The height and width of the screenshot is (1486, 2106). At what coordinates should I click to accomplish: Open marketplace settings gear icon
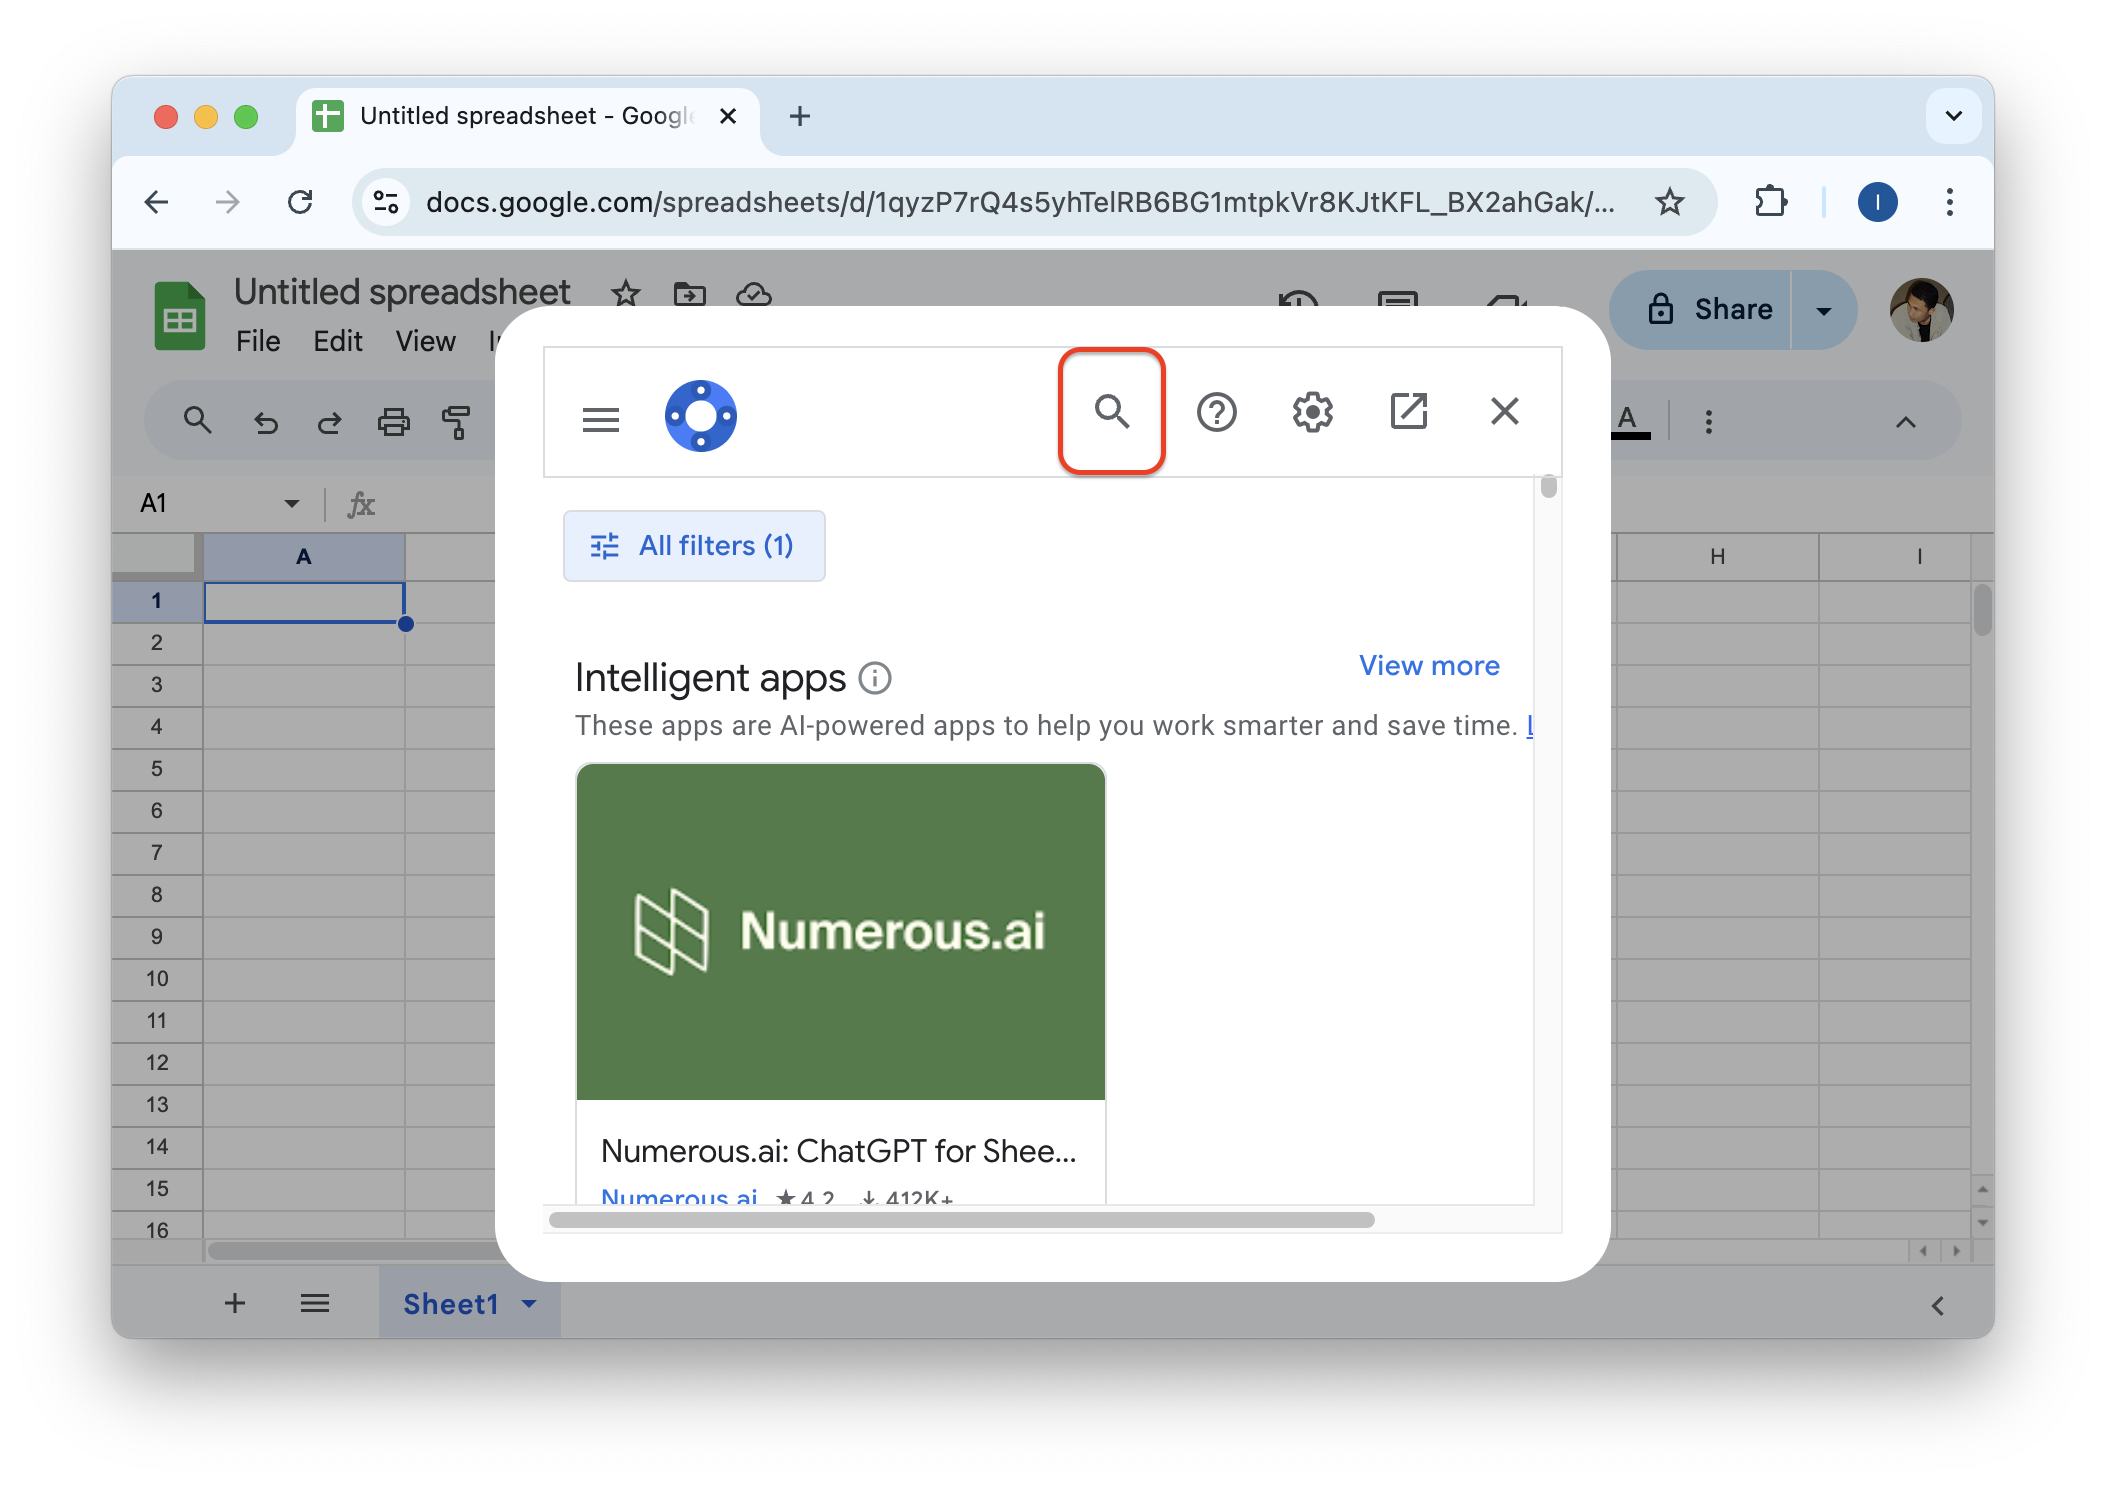coord(1312,412)
